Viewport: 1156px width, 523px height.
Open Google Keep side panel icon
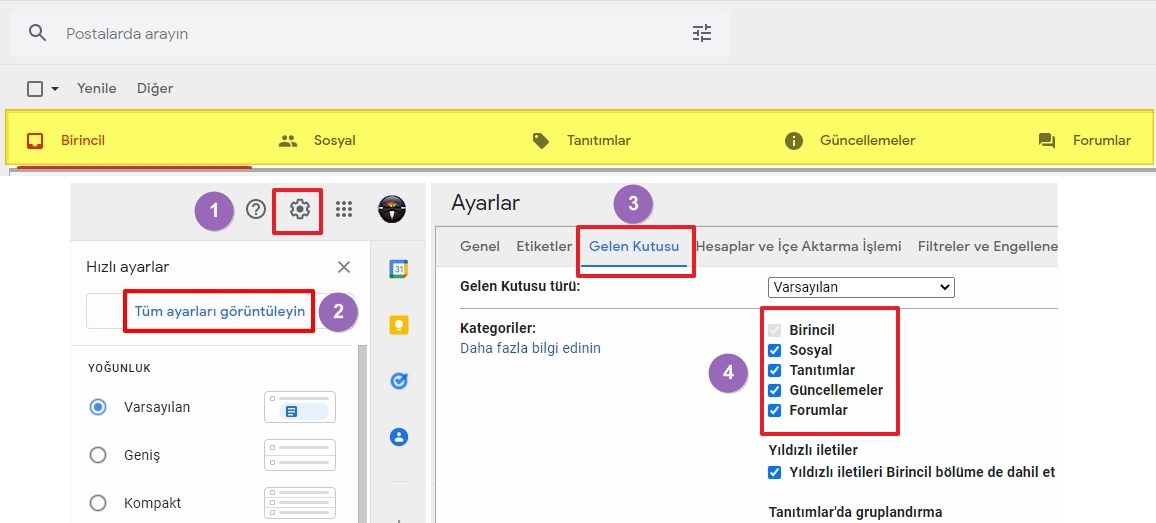[399, 325]
